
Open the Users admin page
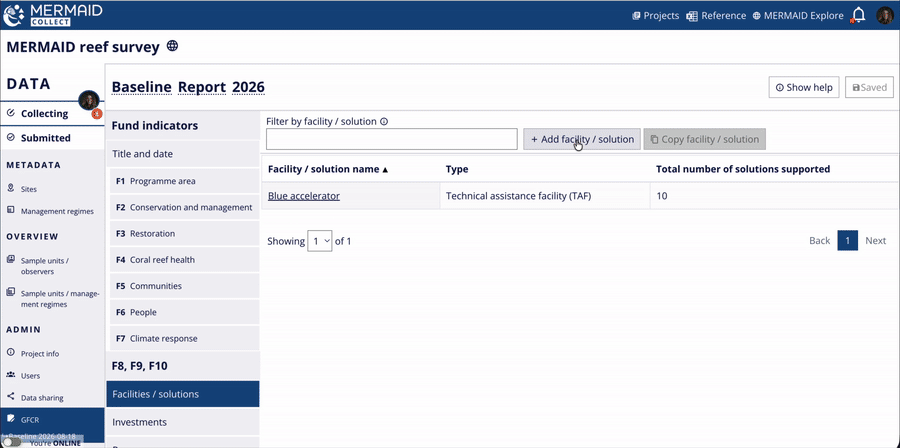coord(30,376)
